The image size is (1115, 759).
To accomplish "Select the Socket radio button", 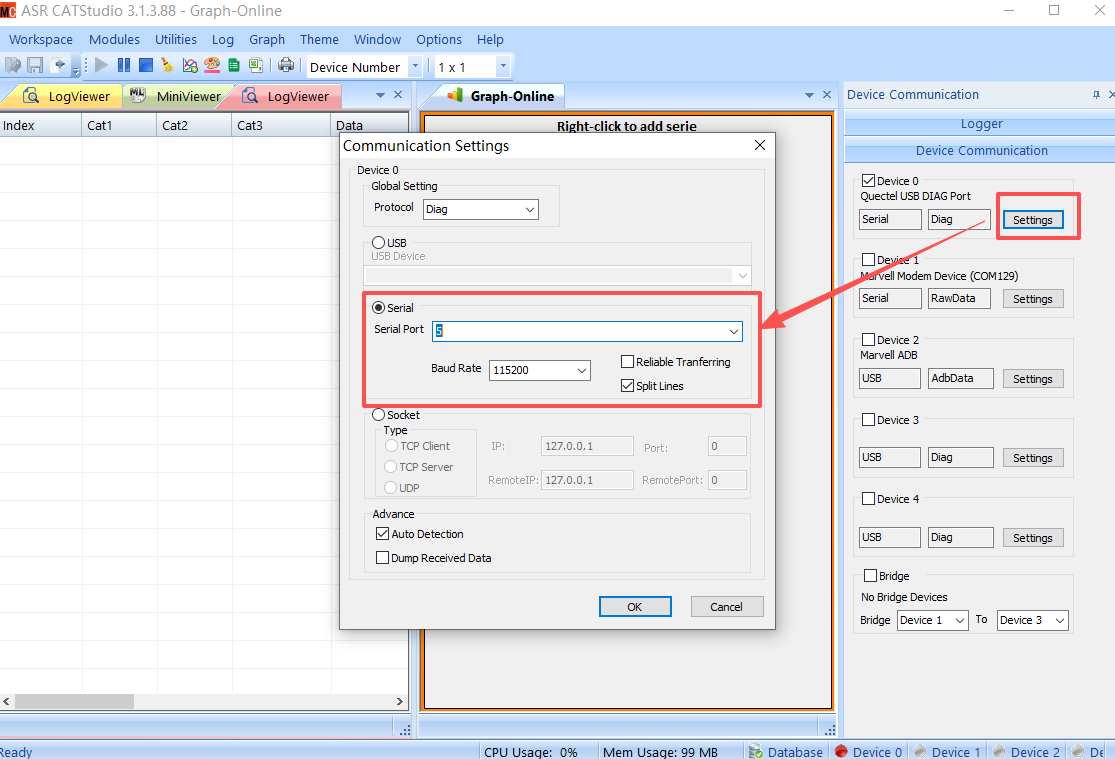I will 378,414.
